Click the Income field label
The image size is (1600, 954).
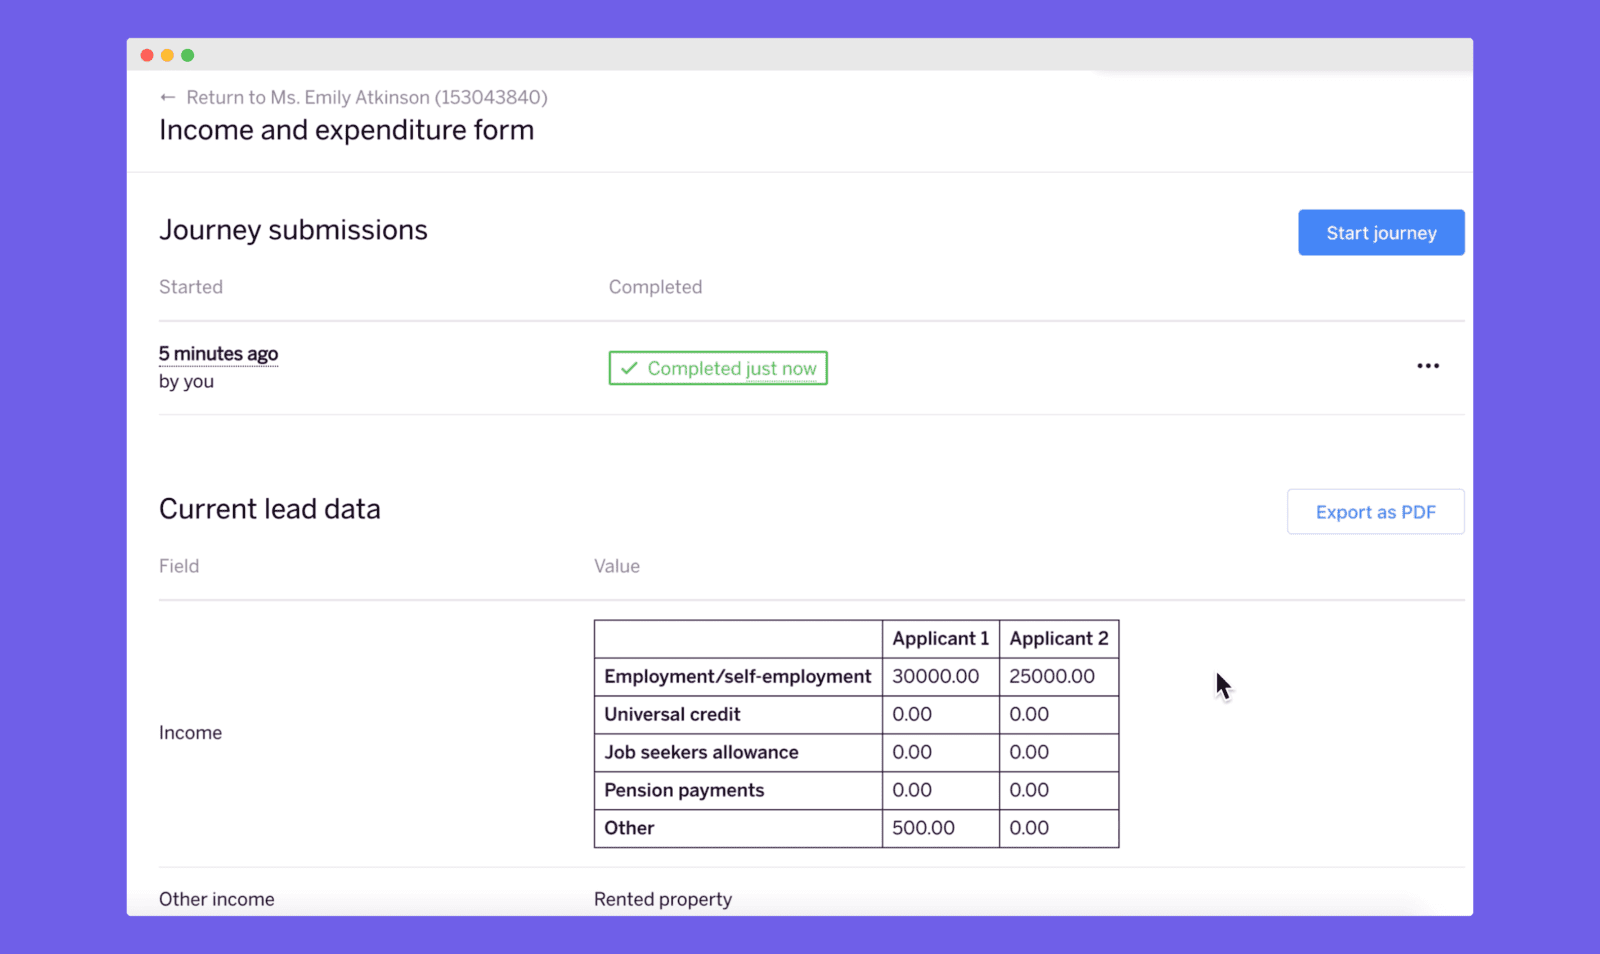(x=190, y=732)
